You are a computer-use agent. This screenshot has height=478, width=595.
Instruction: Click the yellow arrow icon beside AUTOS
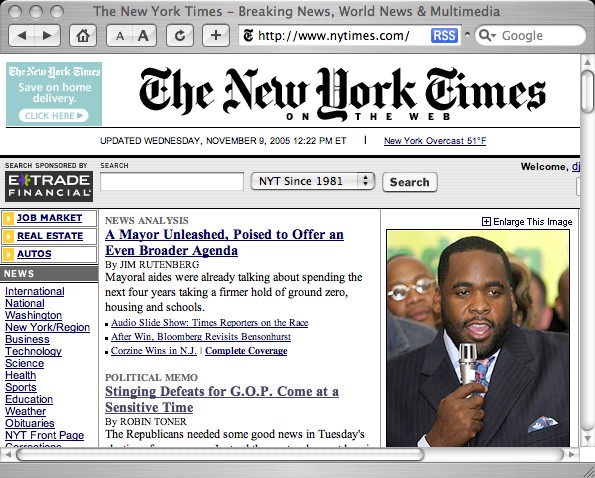[x=8, y=254]
